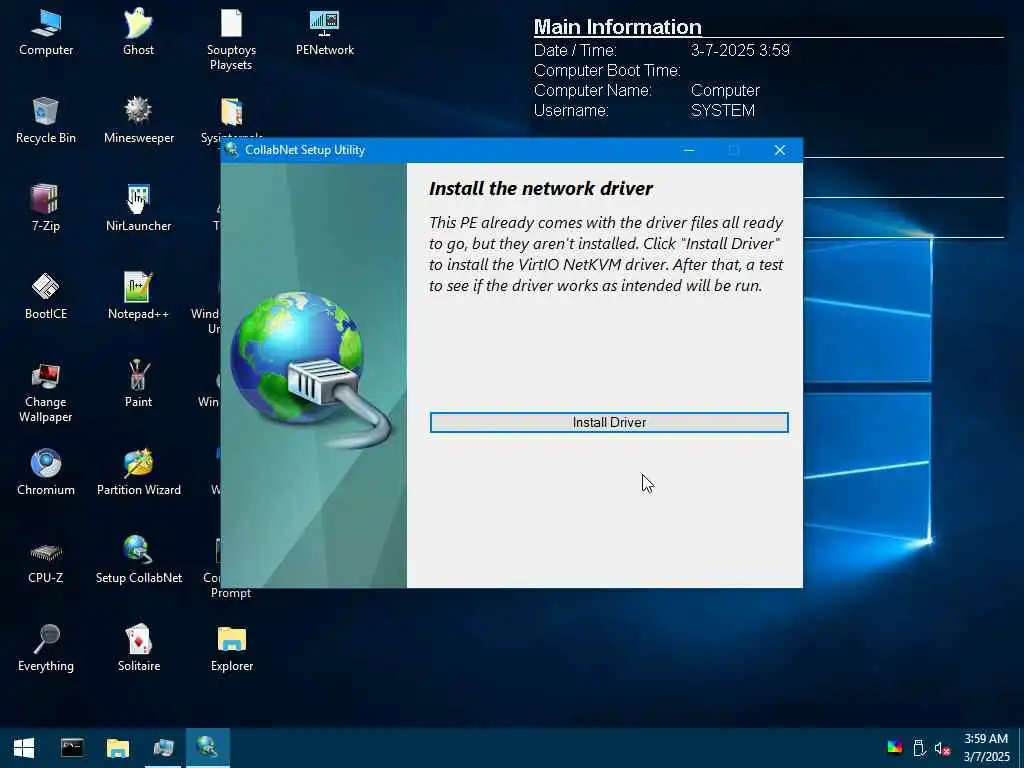Open Command Prompt from the taskbar
The height and width of the screenshot is (768, 1024).
[x=72, y=748]
